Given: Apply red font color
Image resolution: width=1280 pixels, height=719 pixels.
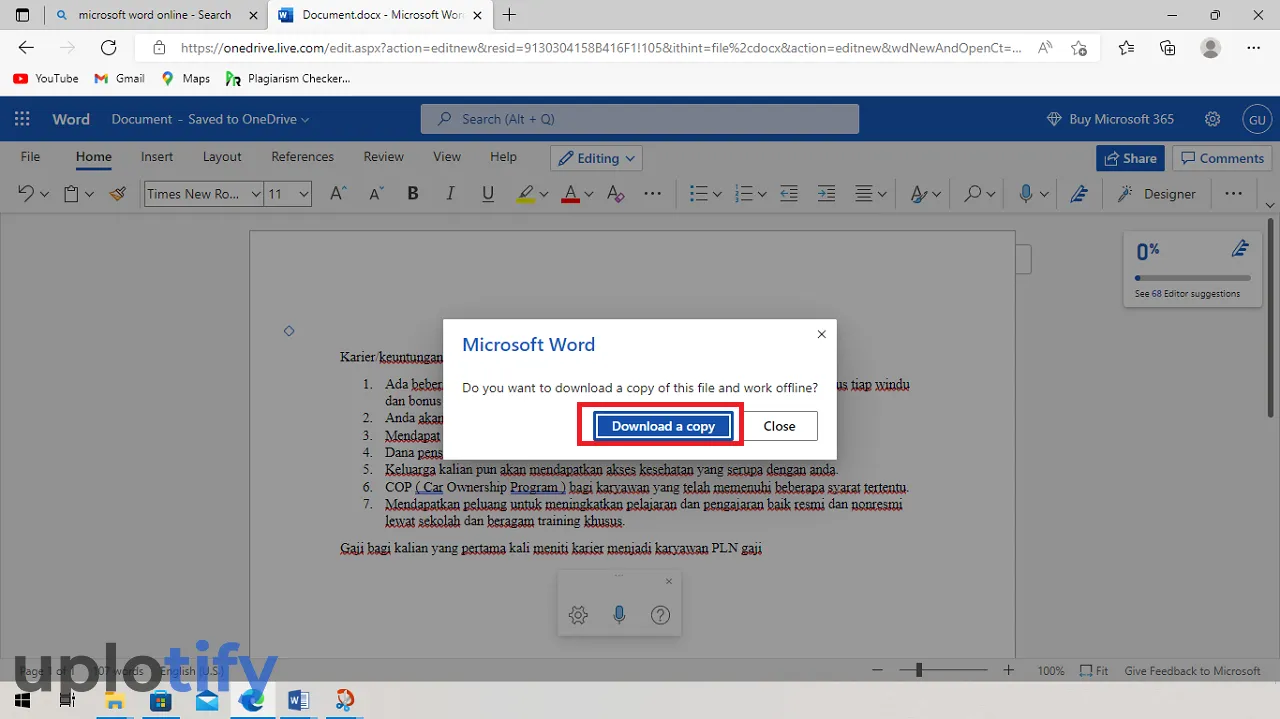Looking at the screenshot, I should [570, 194].
